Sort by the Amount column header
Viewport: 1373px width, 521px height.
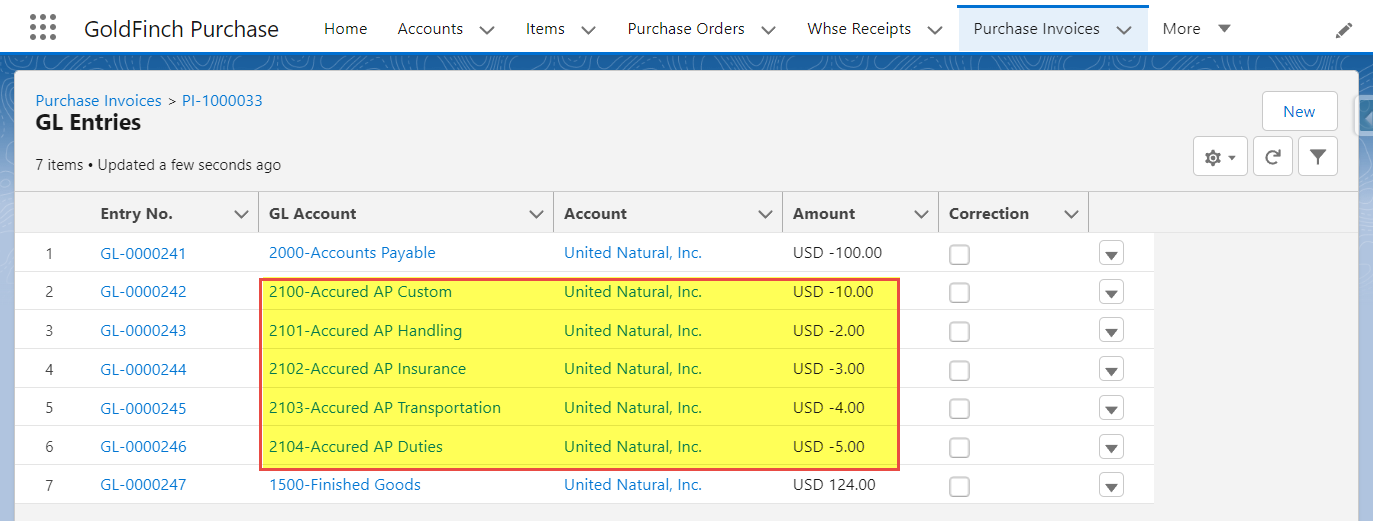pos(824,214)
